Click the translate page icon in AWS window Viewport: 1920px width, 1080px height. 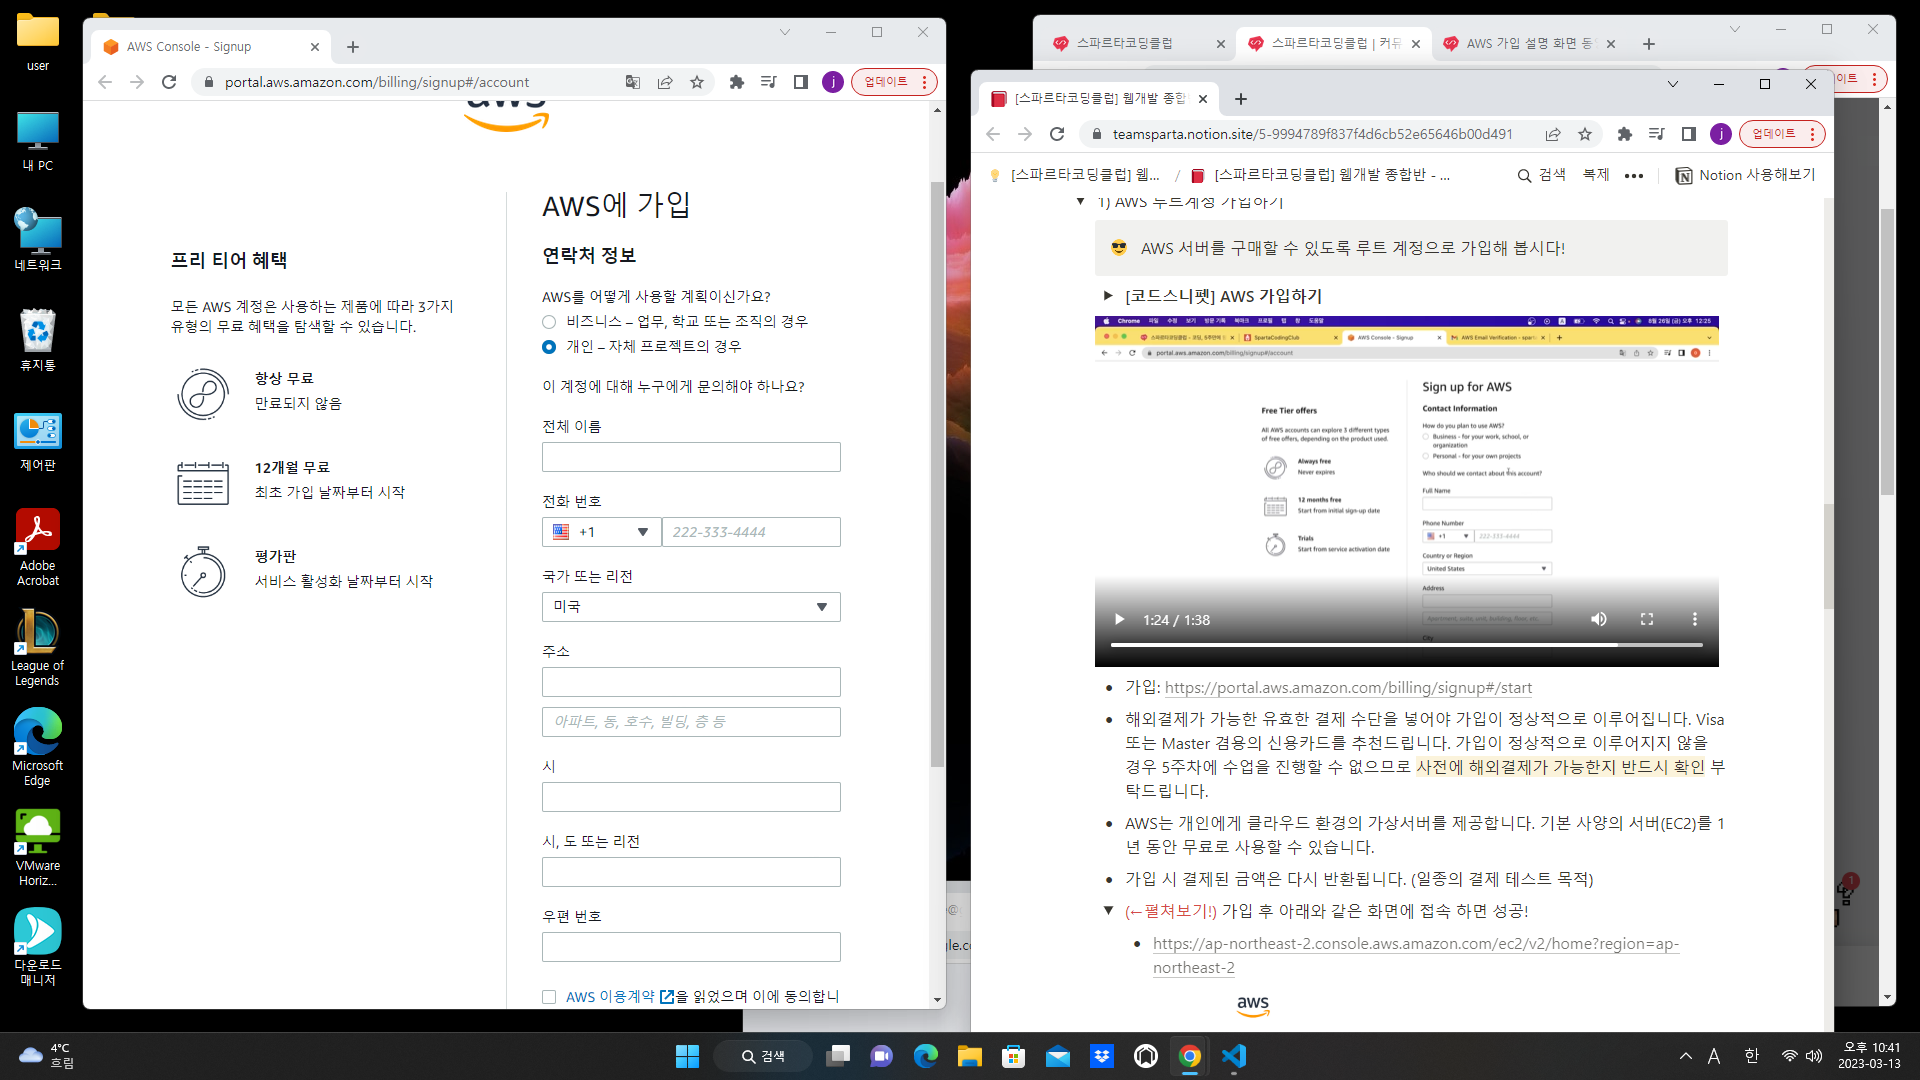[633, 82]
